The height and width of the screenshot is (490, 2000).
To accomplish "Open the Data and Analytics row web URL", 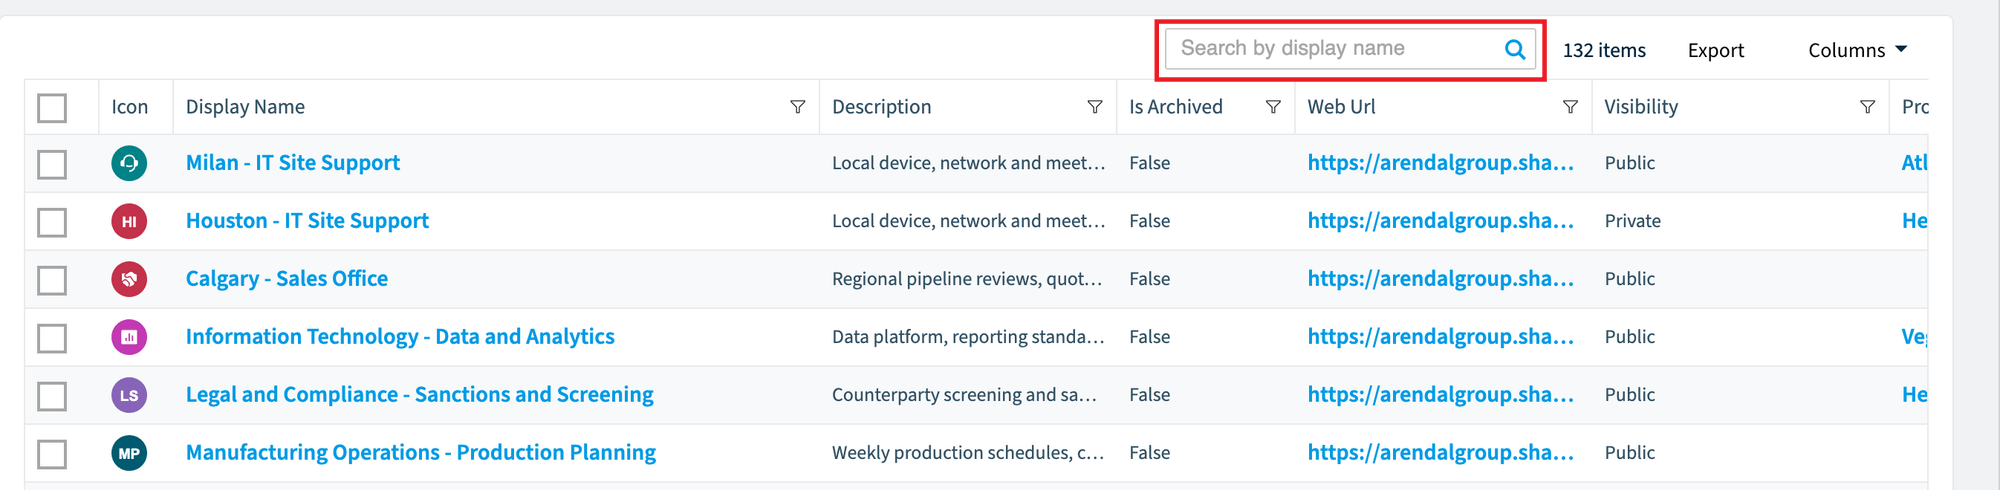I will pyautogui.click(x=1441, y=337).
